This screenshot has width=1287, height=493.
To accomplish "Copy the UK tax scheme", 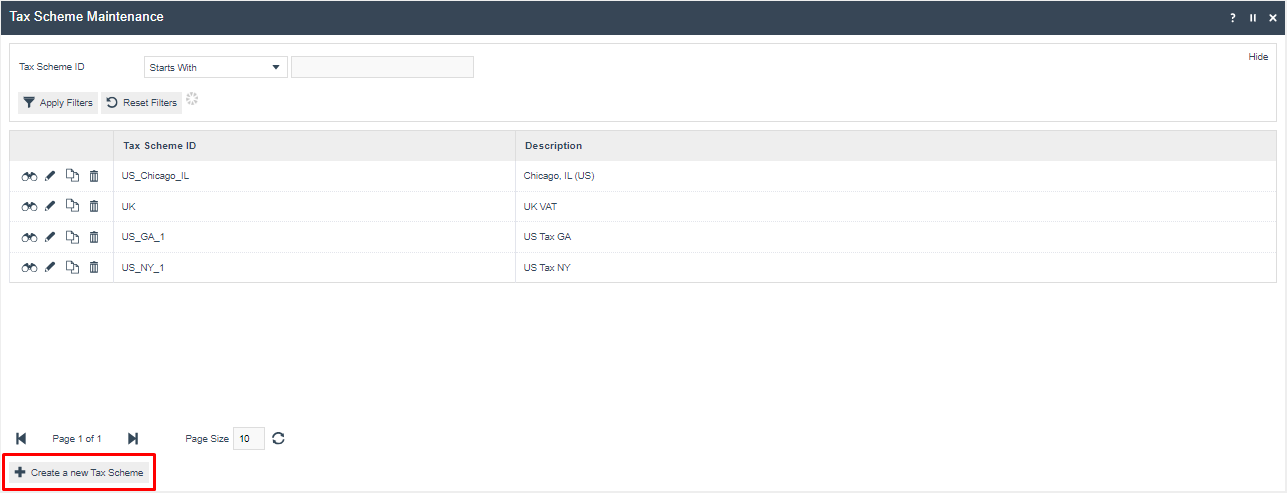I will click(72, 206).
